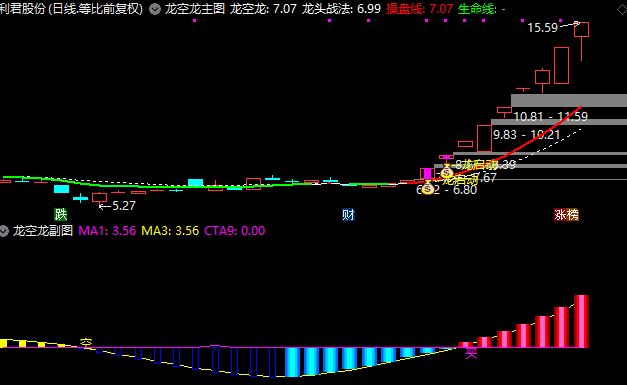Click the 9.83 - 10.21 price range label
This screenshot has width=627, height=385.
pos(526,135)
